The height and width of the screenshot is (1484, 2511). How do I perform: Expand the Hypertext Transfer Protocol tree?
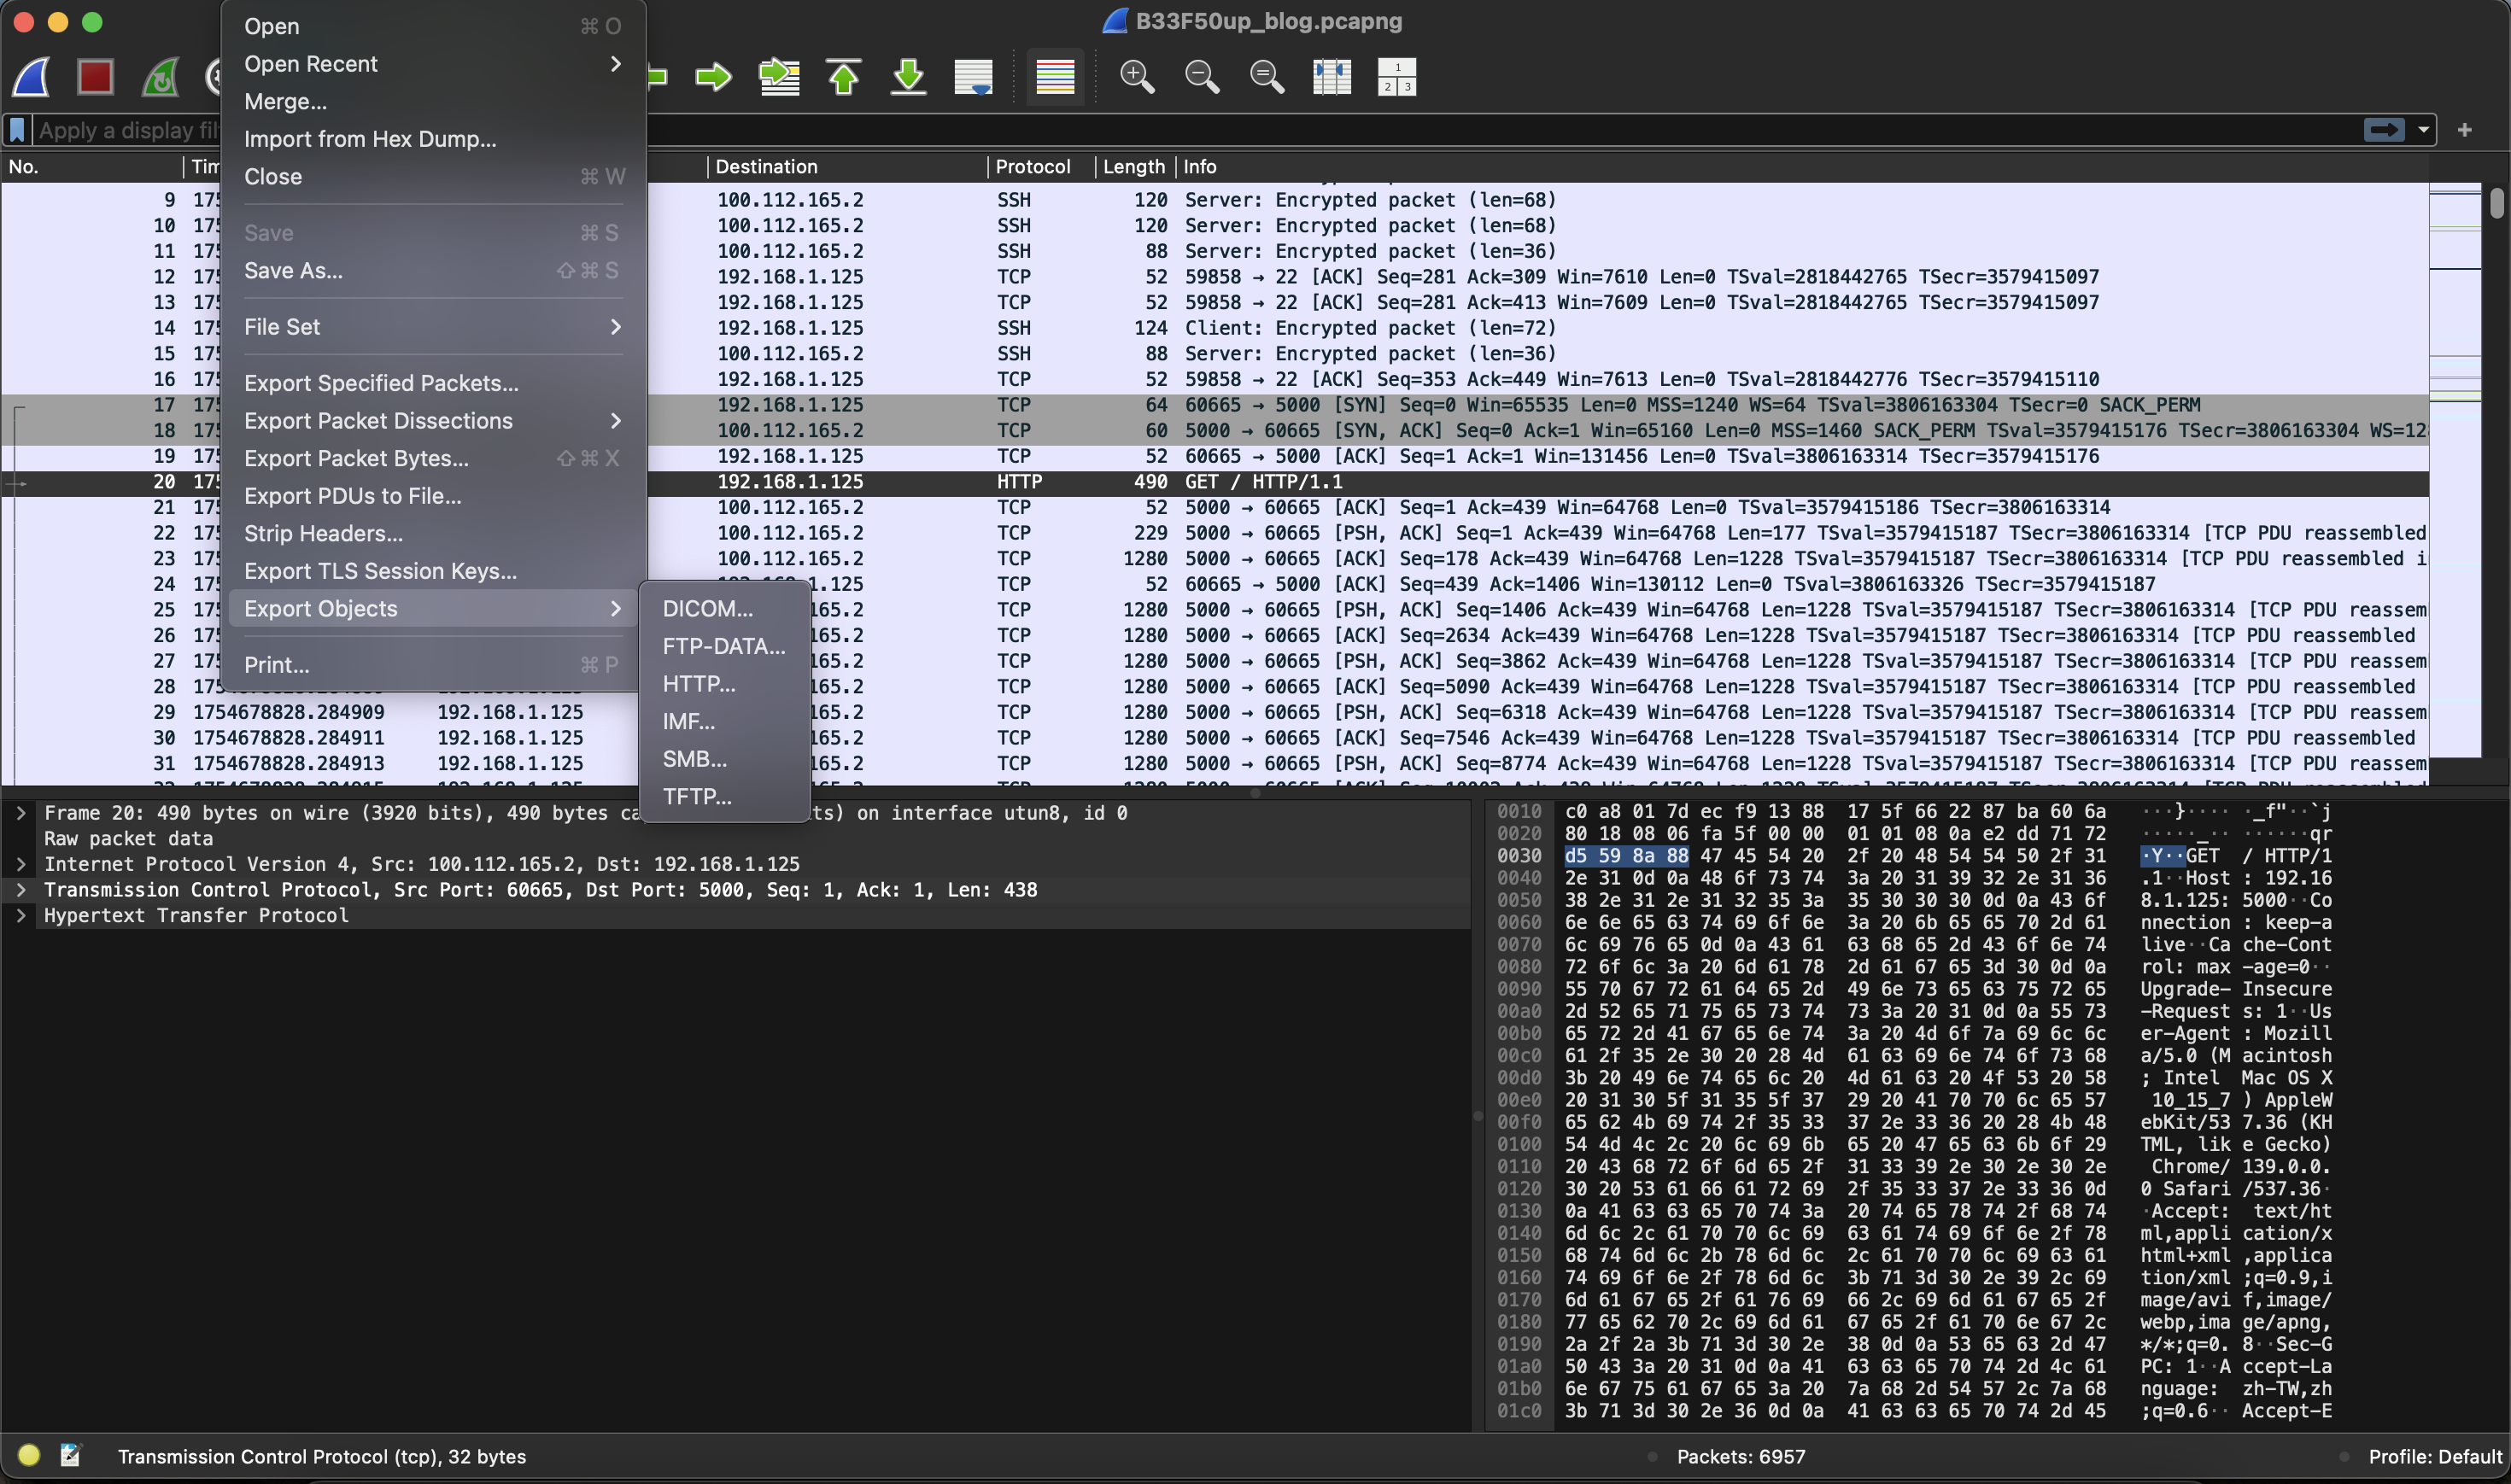[x=21, y=915]
